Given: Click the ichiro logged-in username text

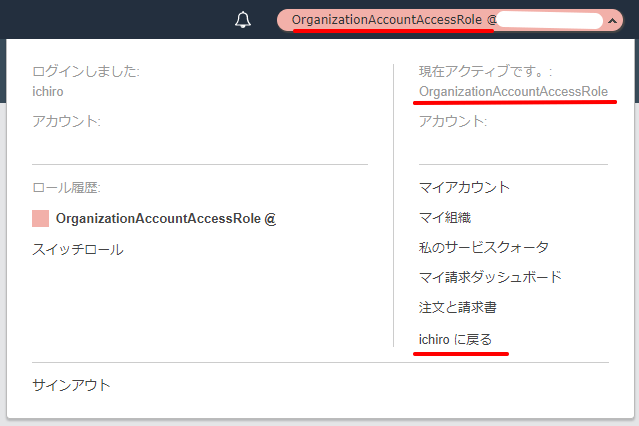Looking at the screenshot, I should pos(48,91).
